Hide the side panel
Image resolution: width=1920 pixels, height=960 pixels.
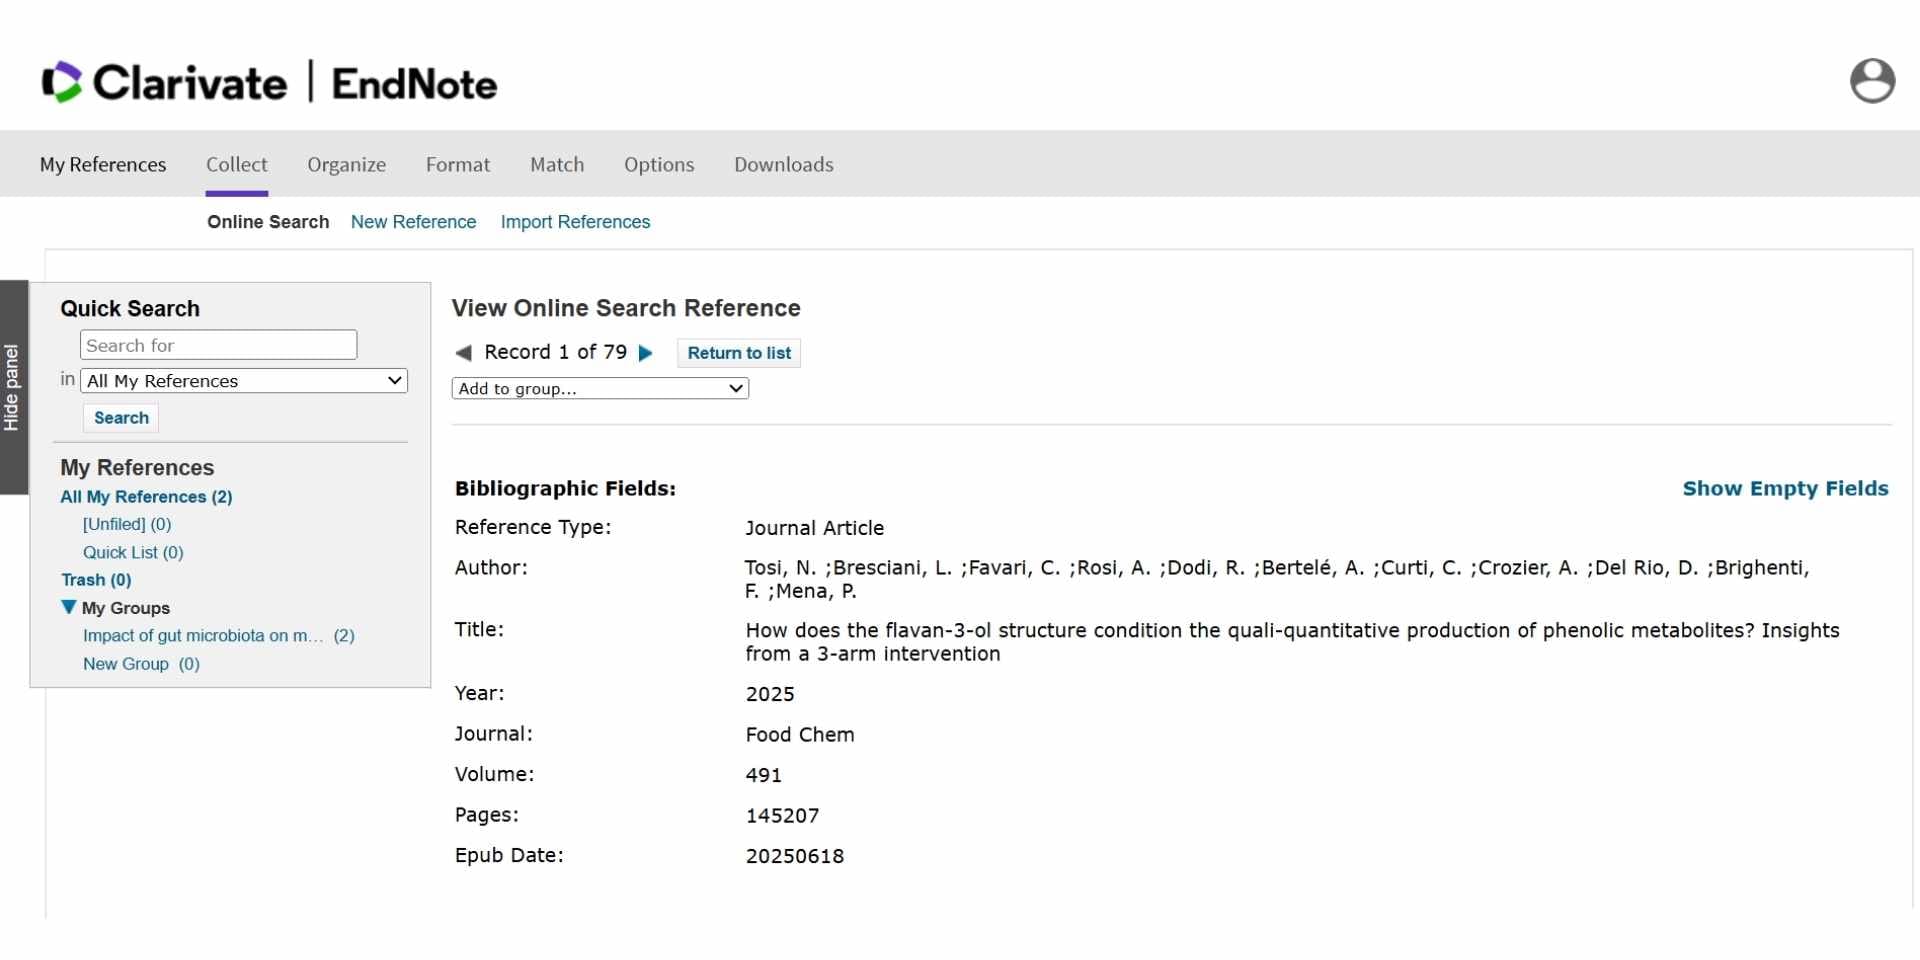(x=13, y=387)
